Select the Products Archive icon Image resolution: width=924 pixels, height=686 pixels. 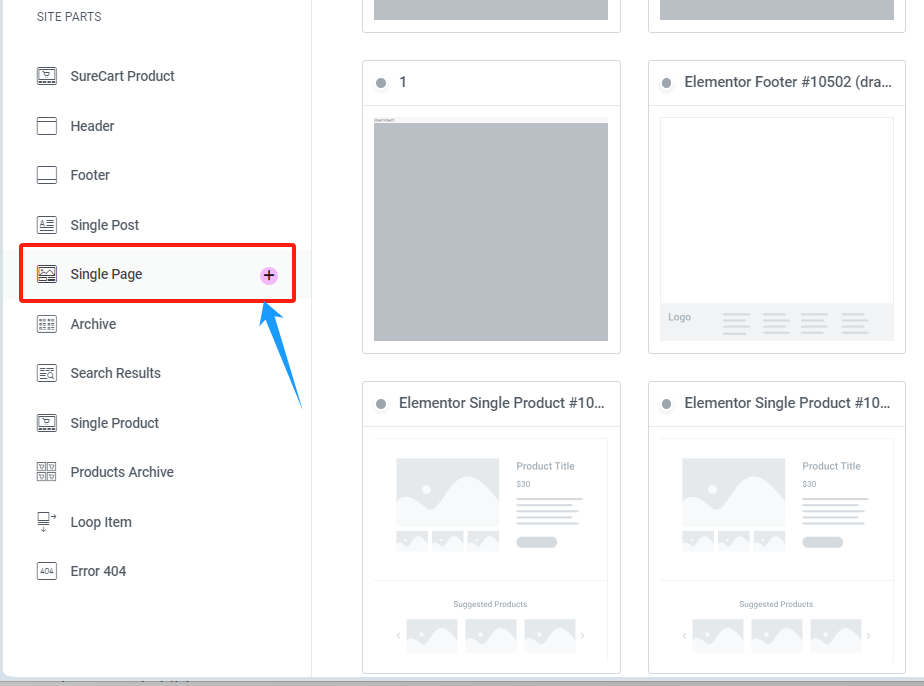tap(46, 472)
